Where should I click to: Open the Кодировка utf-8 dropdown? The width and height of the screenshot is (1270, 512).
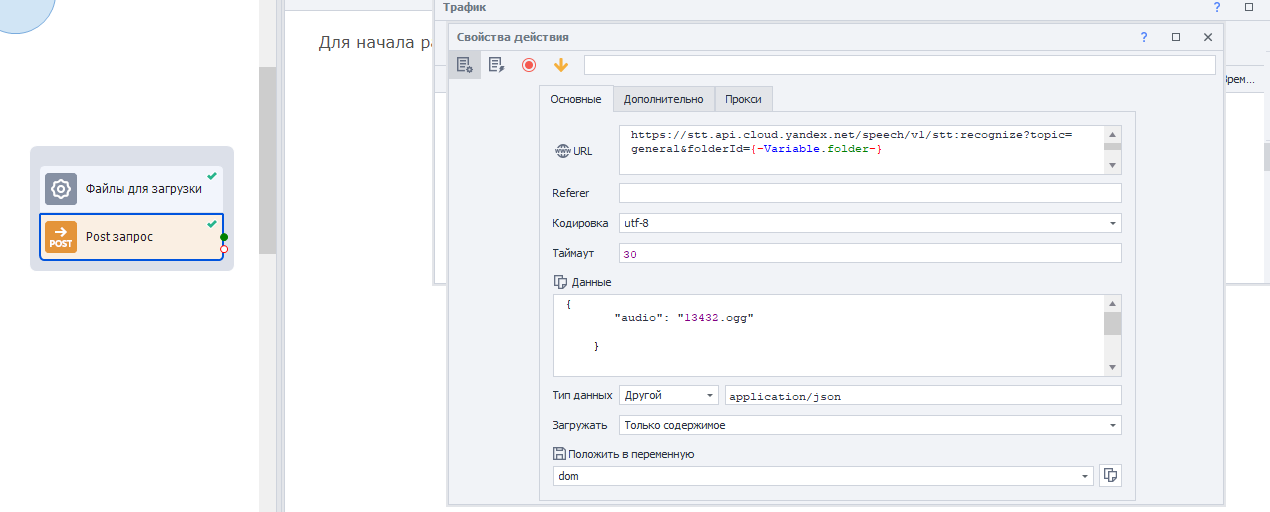(1112, 223)
